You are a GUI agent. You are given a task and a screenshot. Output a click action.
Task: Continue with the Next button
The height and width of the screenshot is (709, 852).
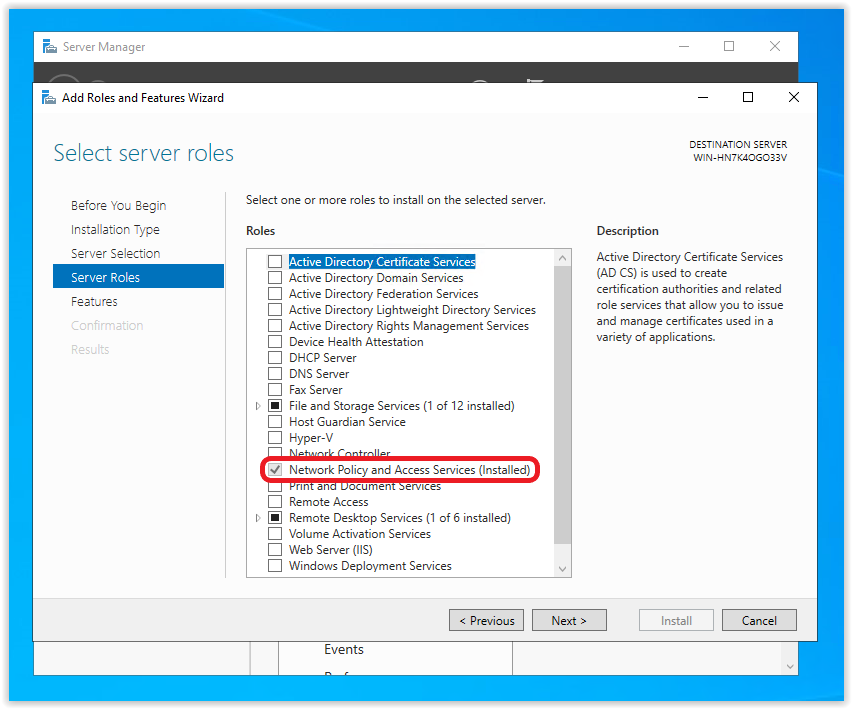(x=569, y=620)
